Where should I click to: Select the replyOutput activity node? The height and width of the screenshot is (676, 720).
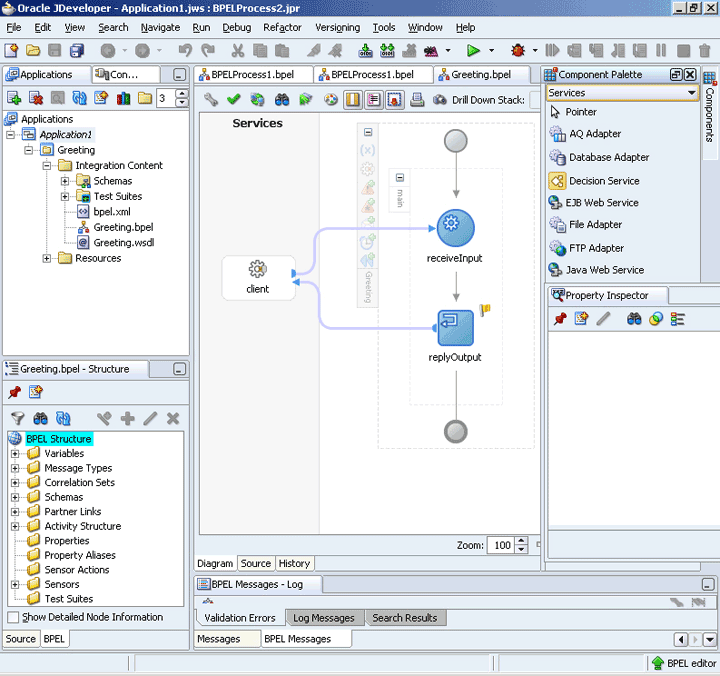tap(455, 327)
